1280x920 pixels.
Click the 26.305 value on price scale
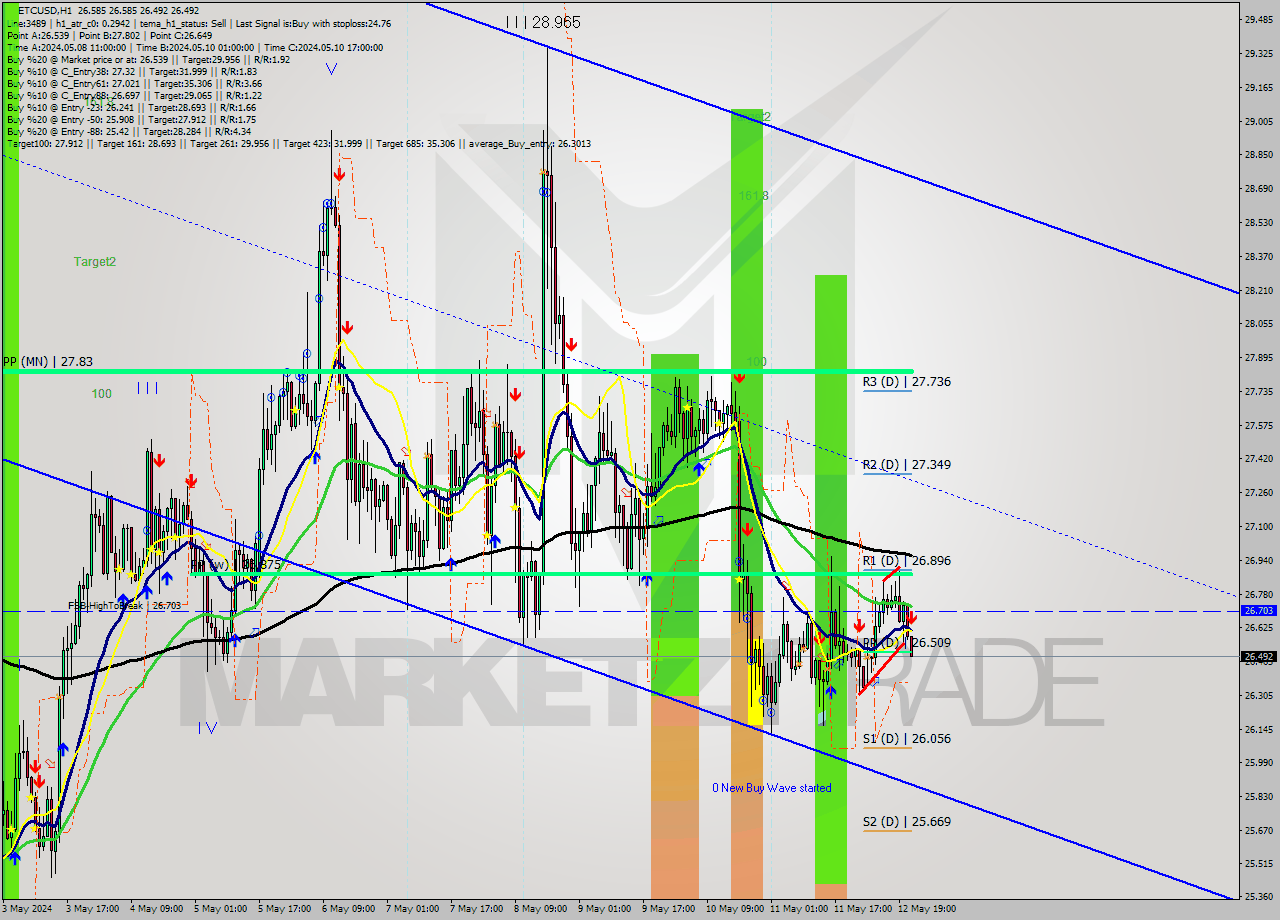(1258, 695)
